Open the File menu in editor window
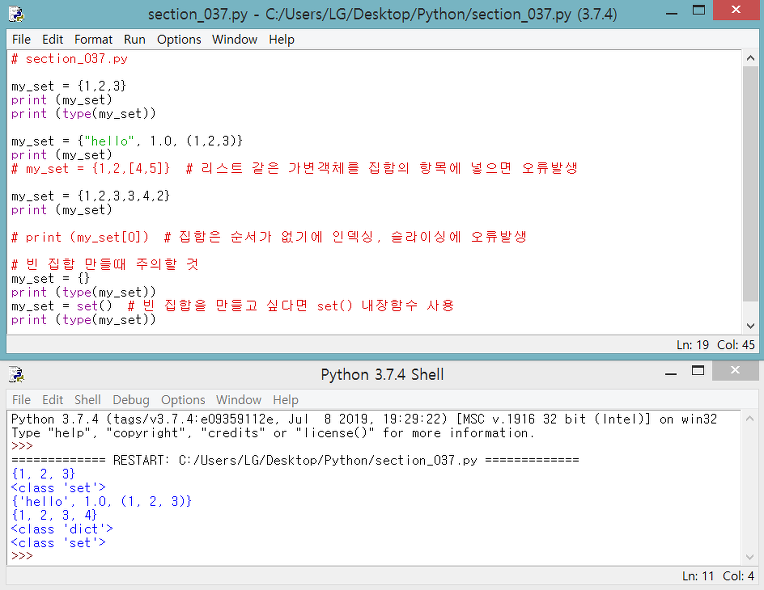 tap(21, 39)
